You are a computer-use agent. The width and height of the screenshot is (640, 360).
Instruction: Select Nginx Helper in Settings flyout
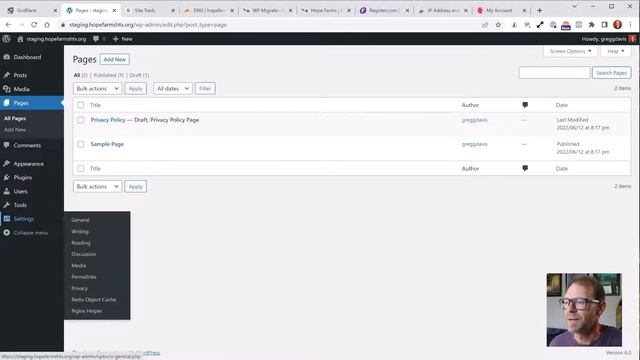pyautogui.click(x=87, y=311)
